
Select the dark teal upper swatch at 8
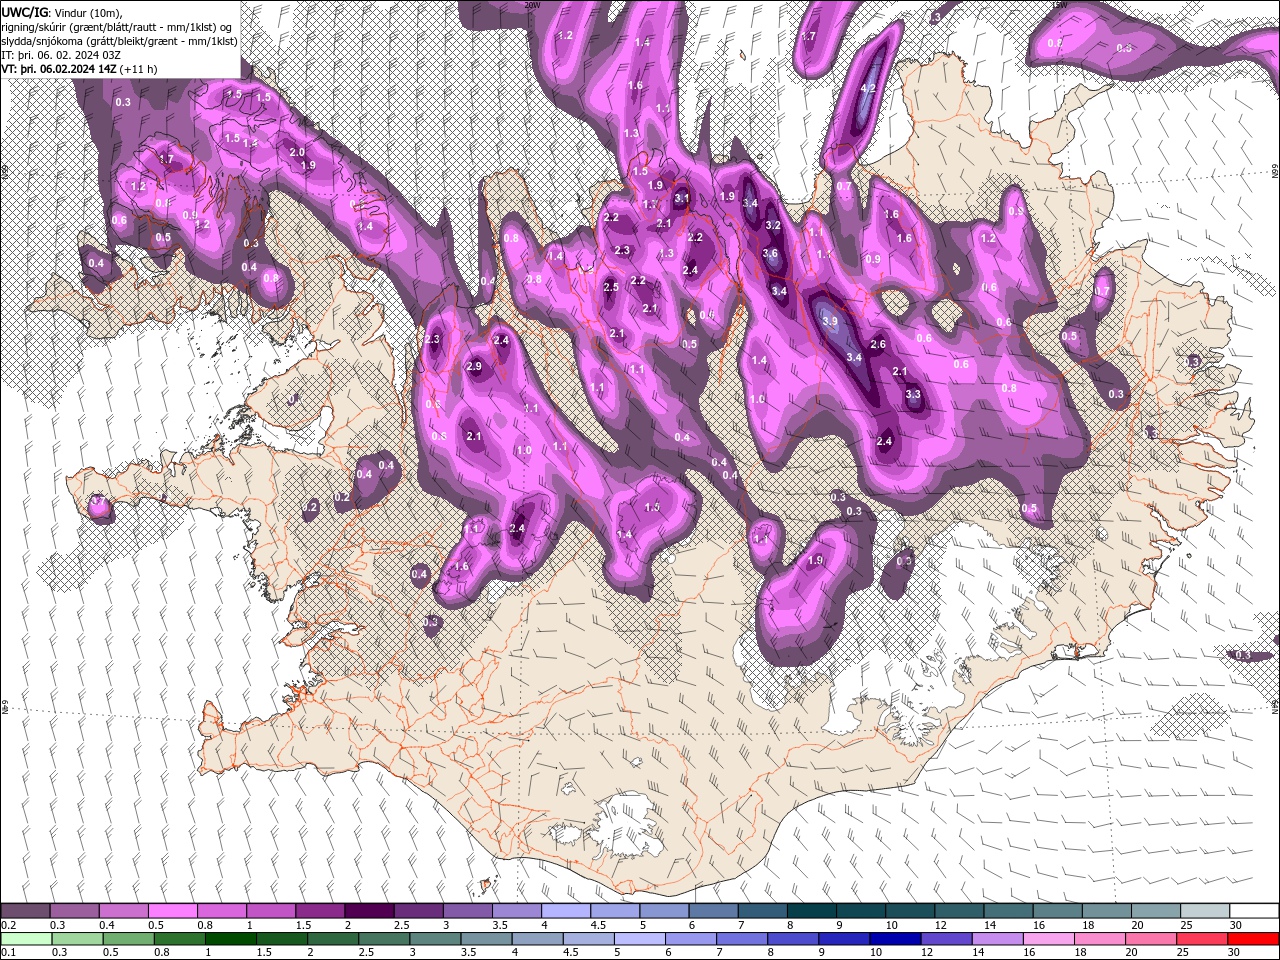coord(812,911)
